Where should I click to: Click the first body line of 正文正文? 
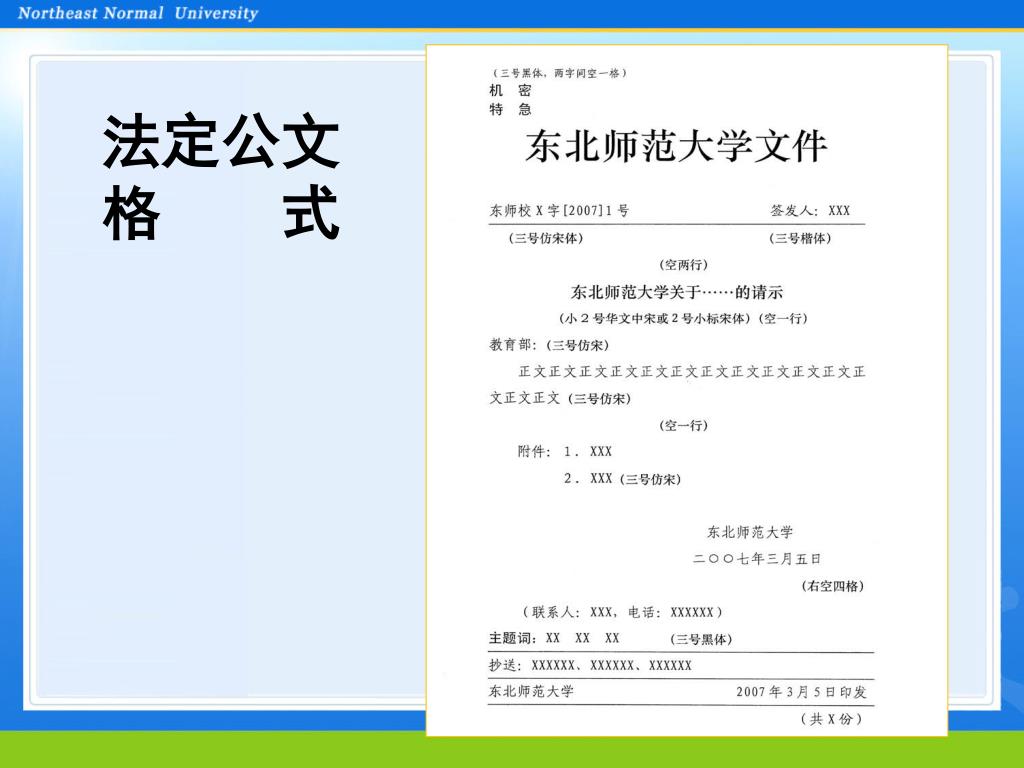692,372
